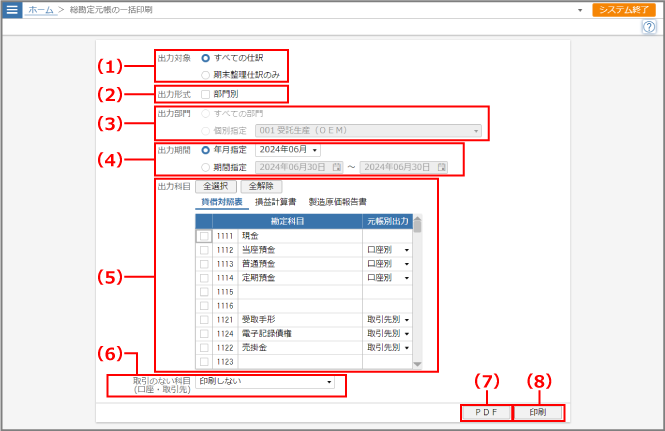The height and width of the screenshot is (431, 665).
Task: Switch to 貸借対照表 tab
Action: point(222,202)
